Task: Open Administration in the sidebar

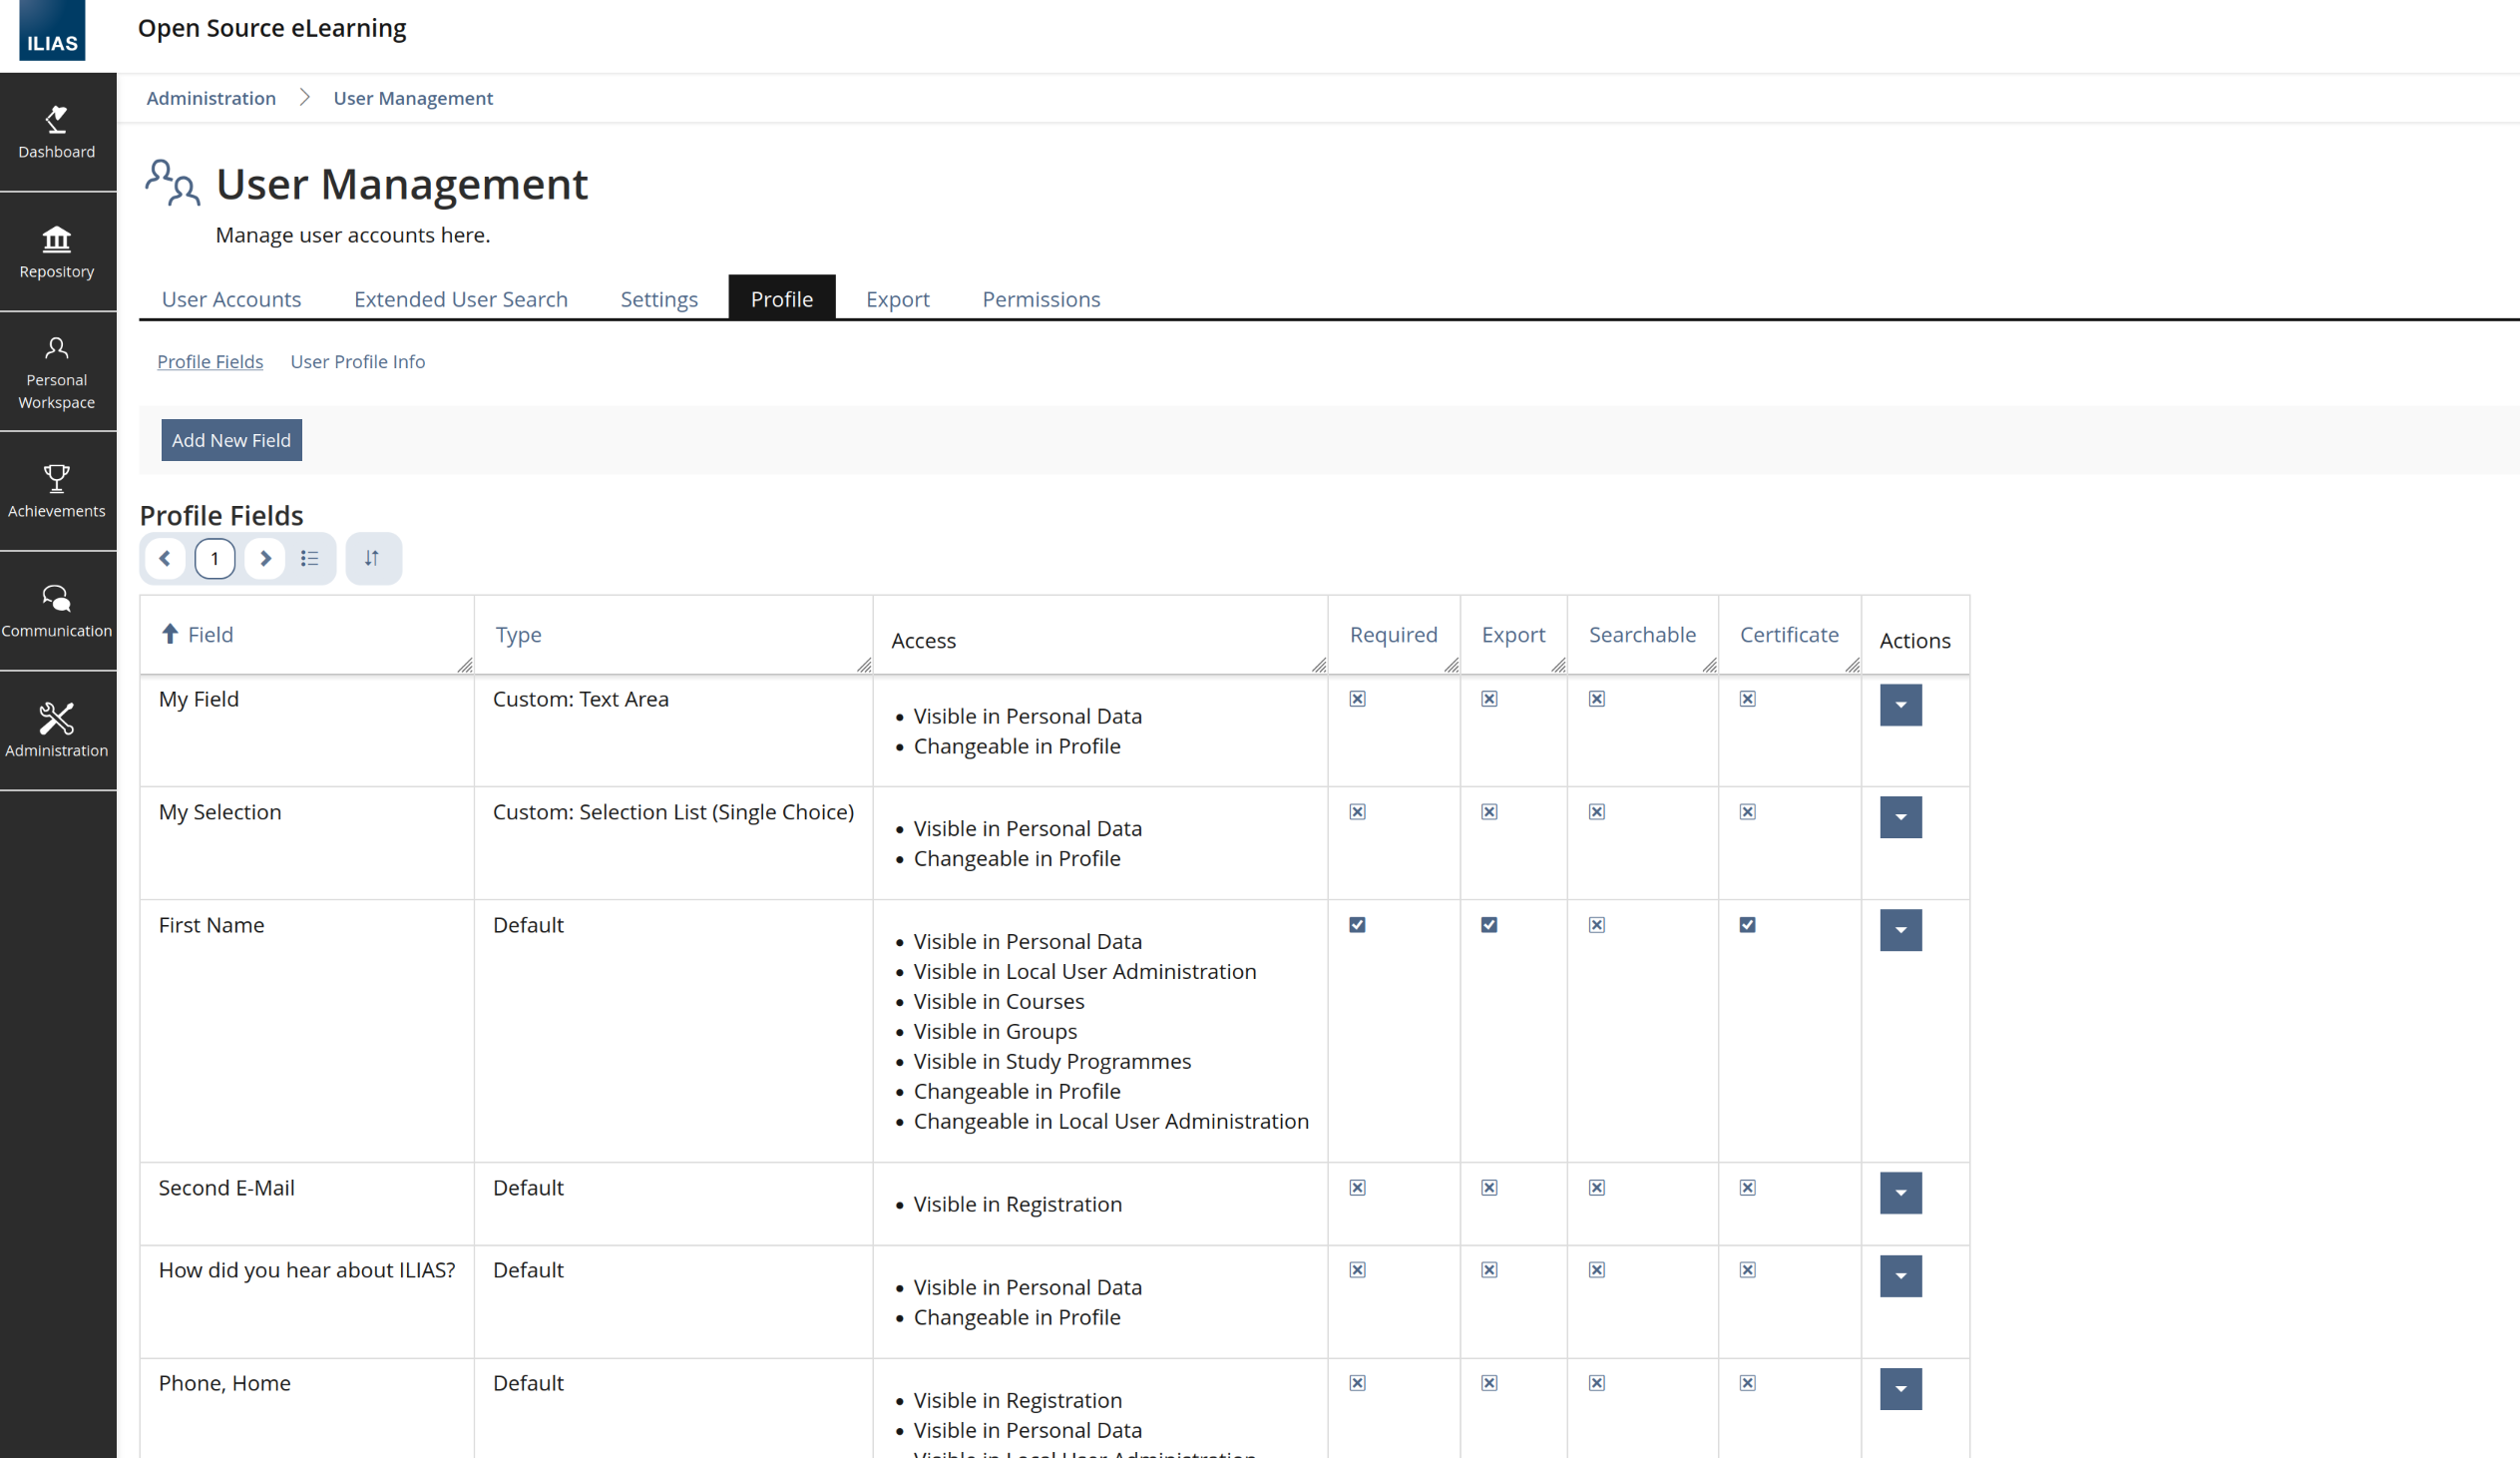Action: [56, 730]
